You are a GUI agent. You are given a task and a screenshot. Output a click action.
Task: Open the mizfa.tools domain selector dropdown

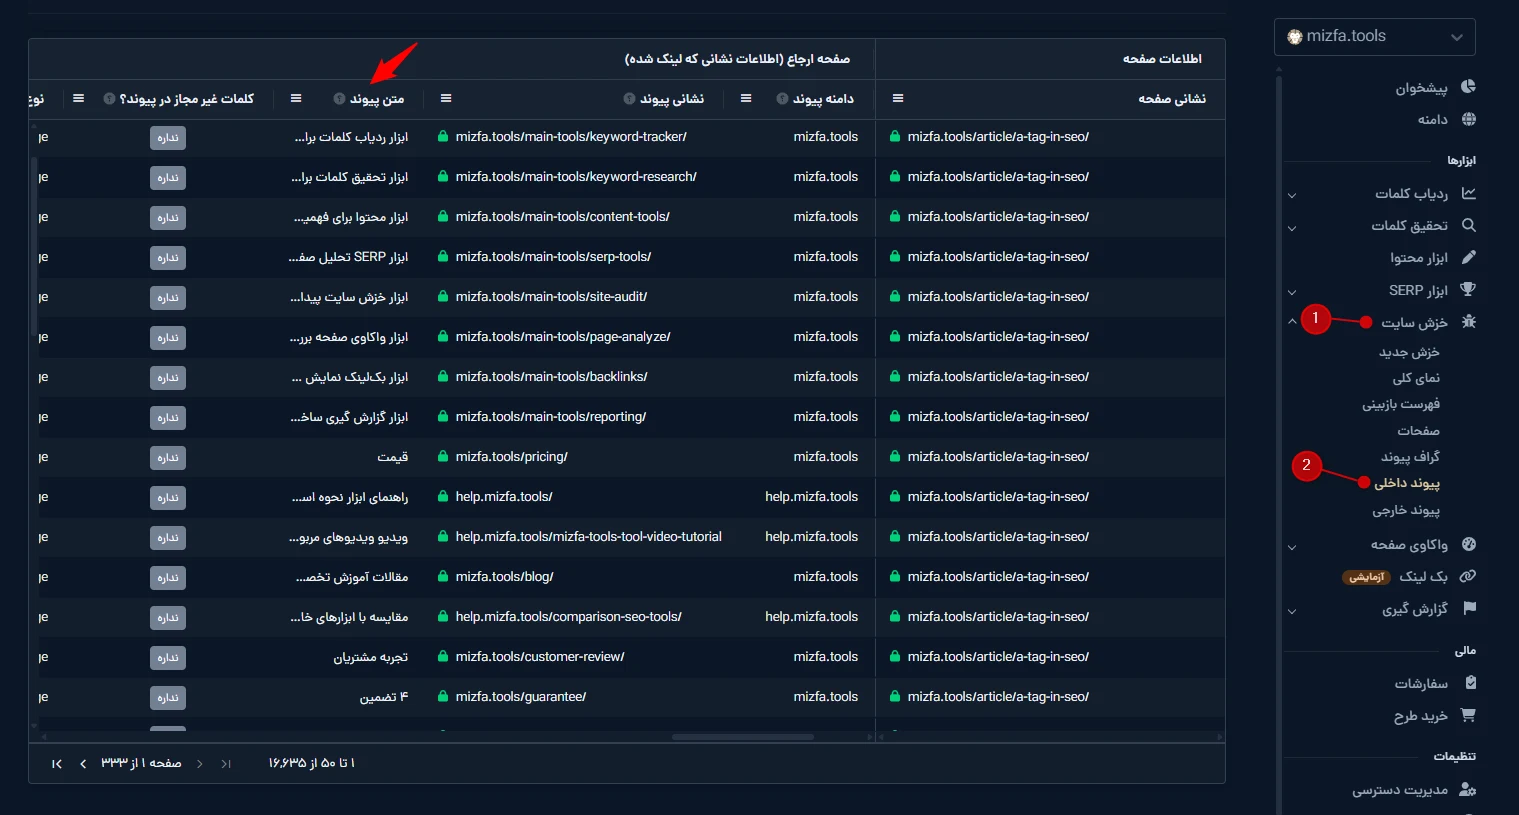click(1375, 36)
